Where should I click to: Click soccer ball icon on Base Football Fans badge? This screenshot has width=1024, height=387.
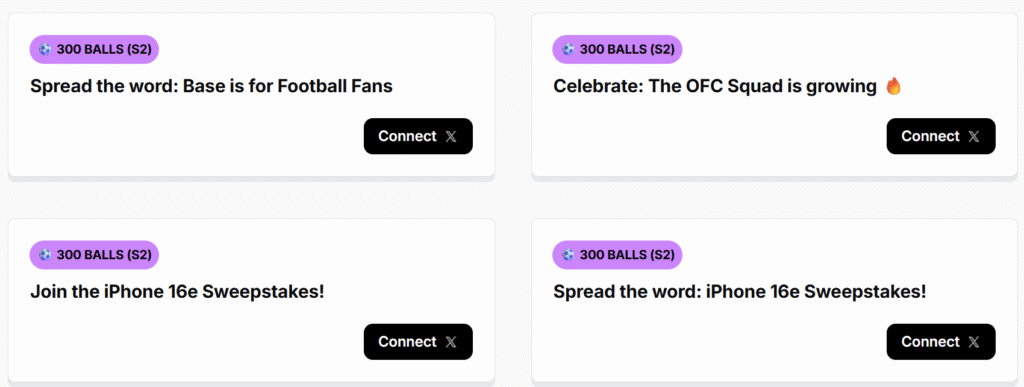44,50
